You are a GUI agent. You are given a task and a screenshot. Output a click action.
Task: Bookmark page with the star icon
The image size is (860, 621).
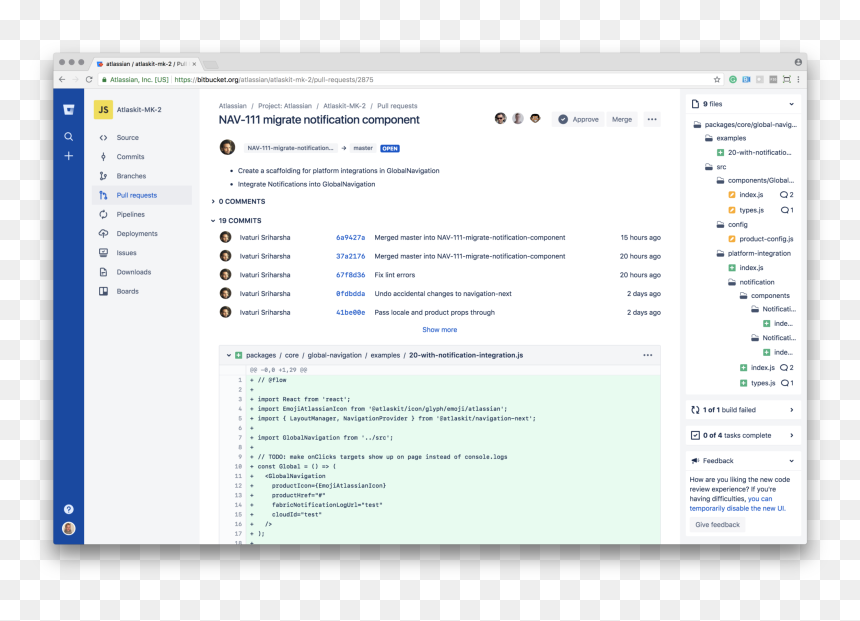click(x=717, y=80)
